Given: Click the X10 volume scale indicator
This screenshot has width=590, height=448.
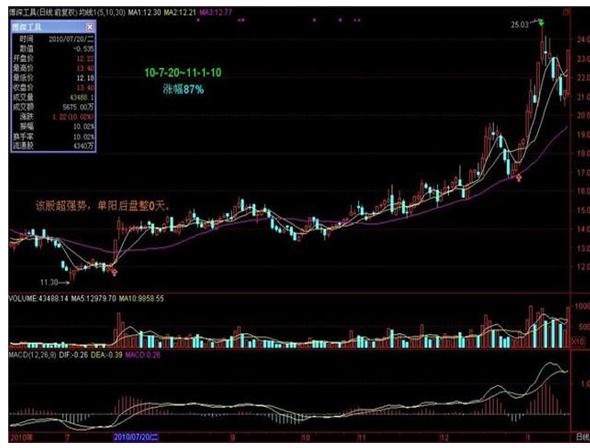Looking at the screenshot, I should [578, 342].
